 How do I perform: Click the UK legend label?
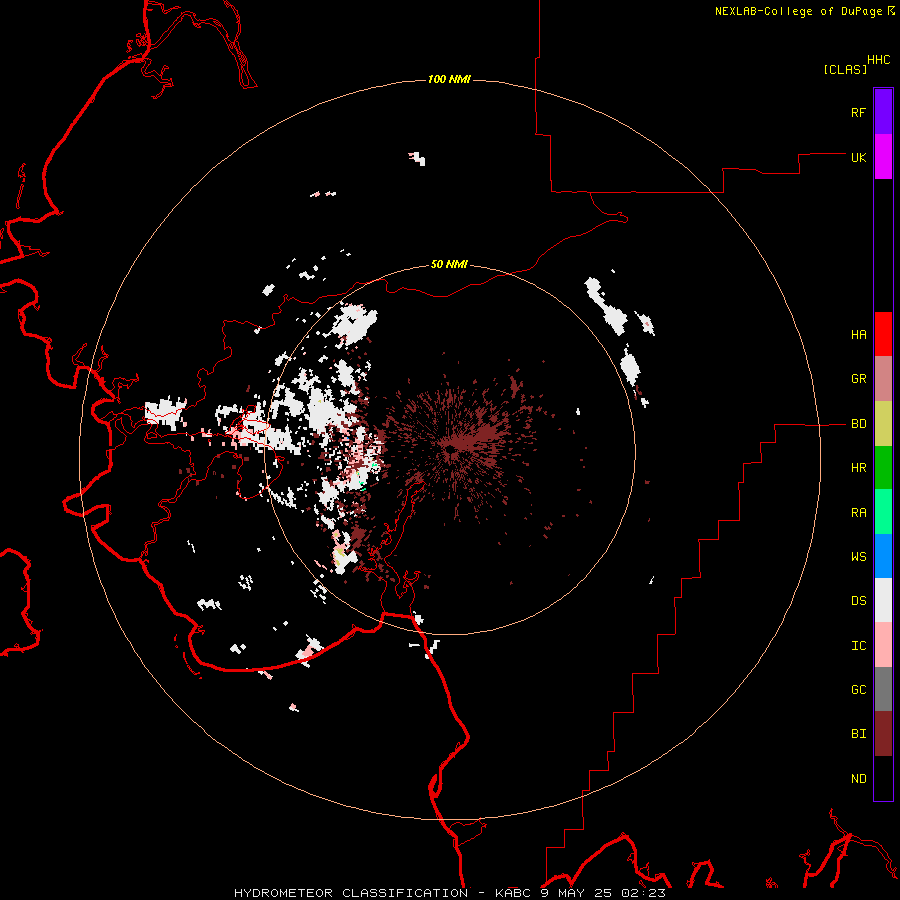click(858, 157)
